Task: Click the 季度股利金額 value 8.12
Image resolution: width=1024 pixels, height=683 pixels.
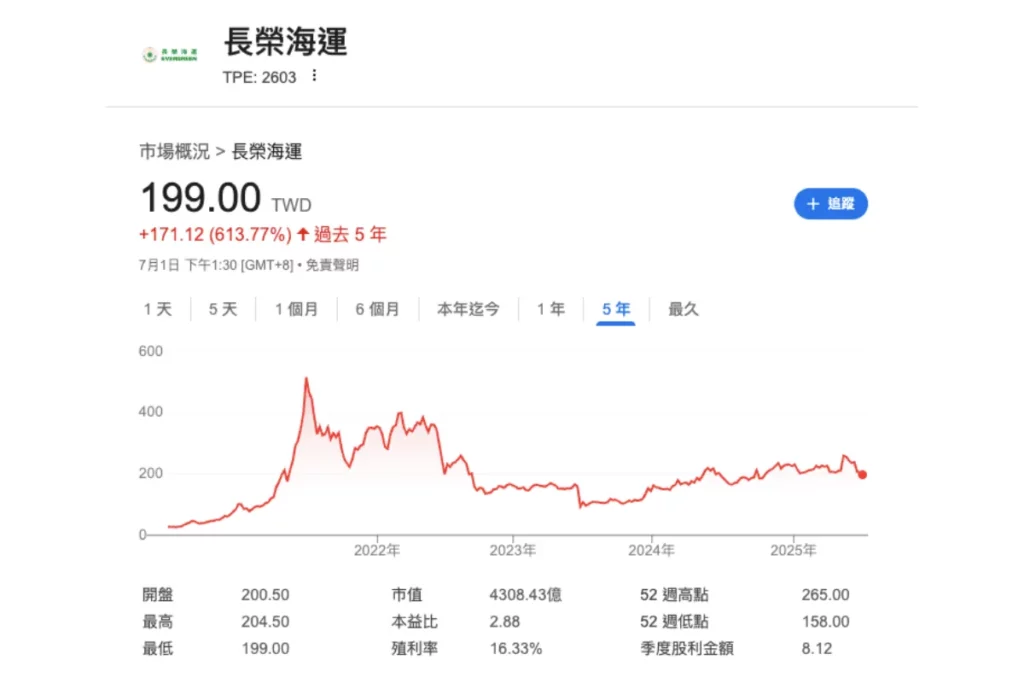Action: pyautogui.click(x=817, y=648)
